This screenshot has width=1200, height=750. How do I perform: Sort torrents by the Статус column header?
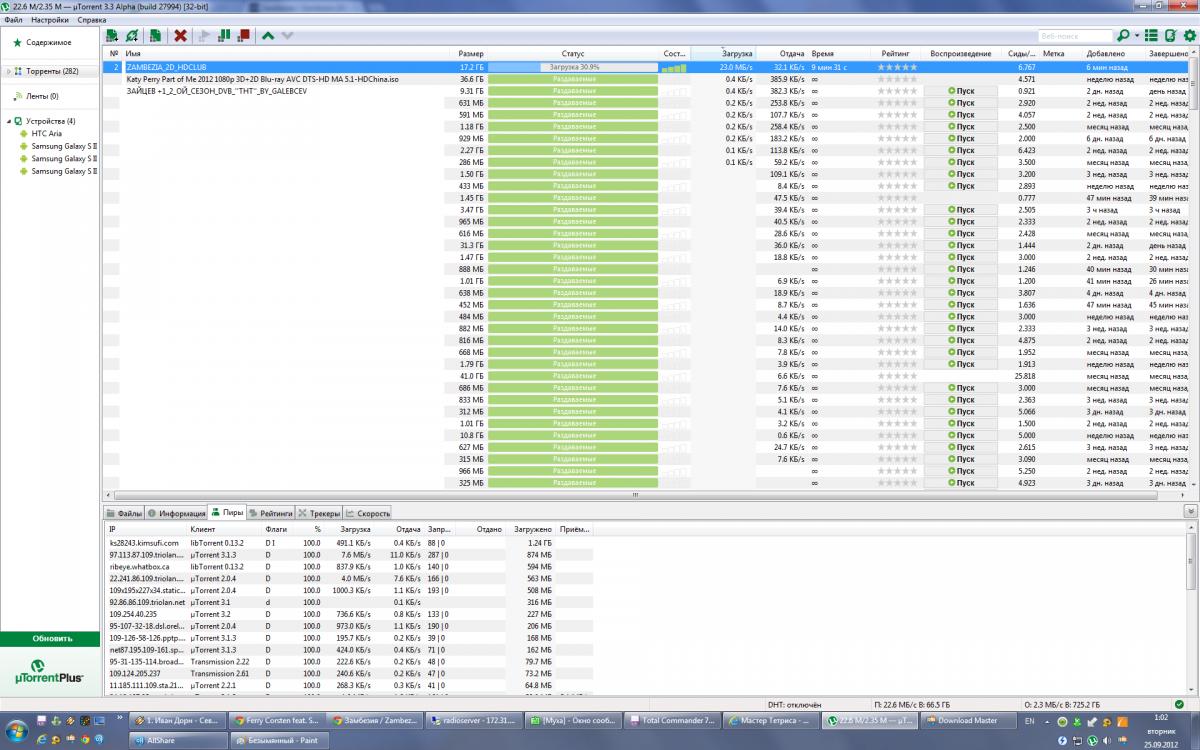pos(573,53)
